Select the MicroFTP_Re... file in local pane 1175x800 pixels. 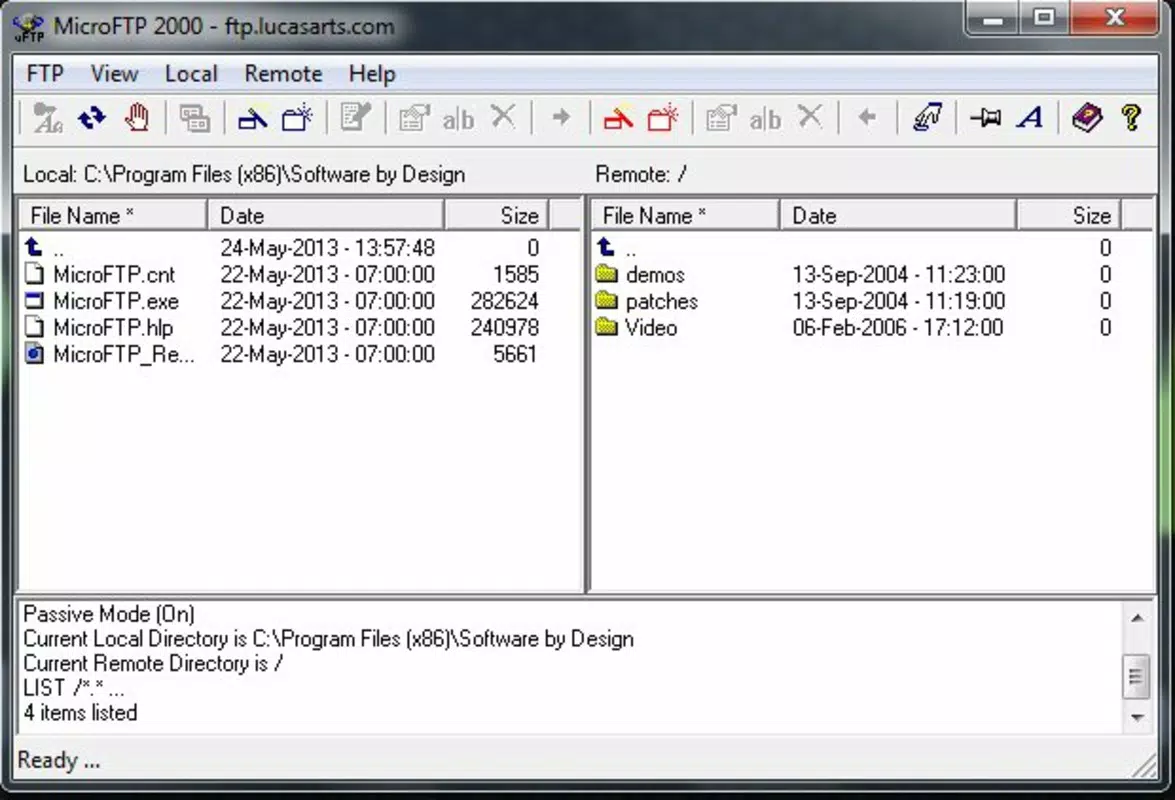pos(283,354)
